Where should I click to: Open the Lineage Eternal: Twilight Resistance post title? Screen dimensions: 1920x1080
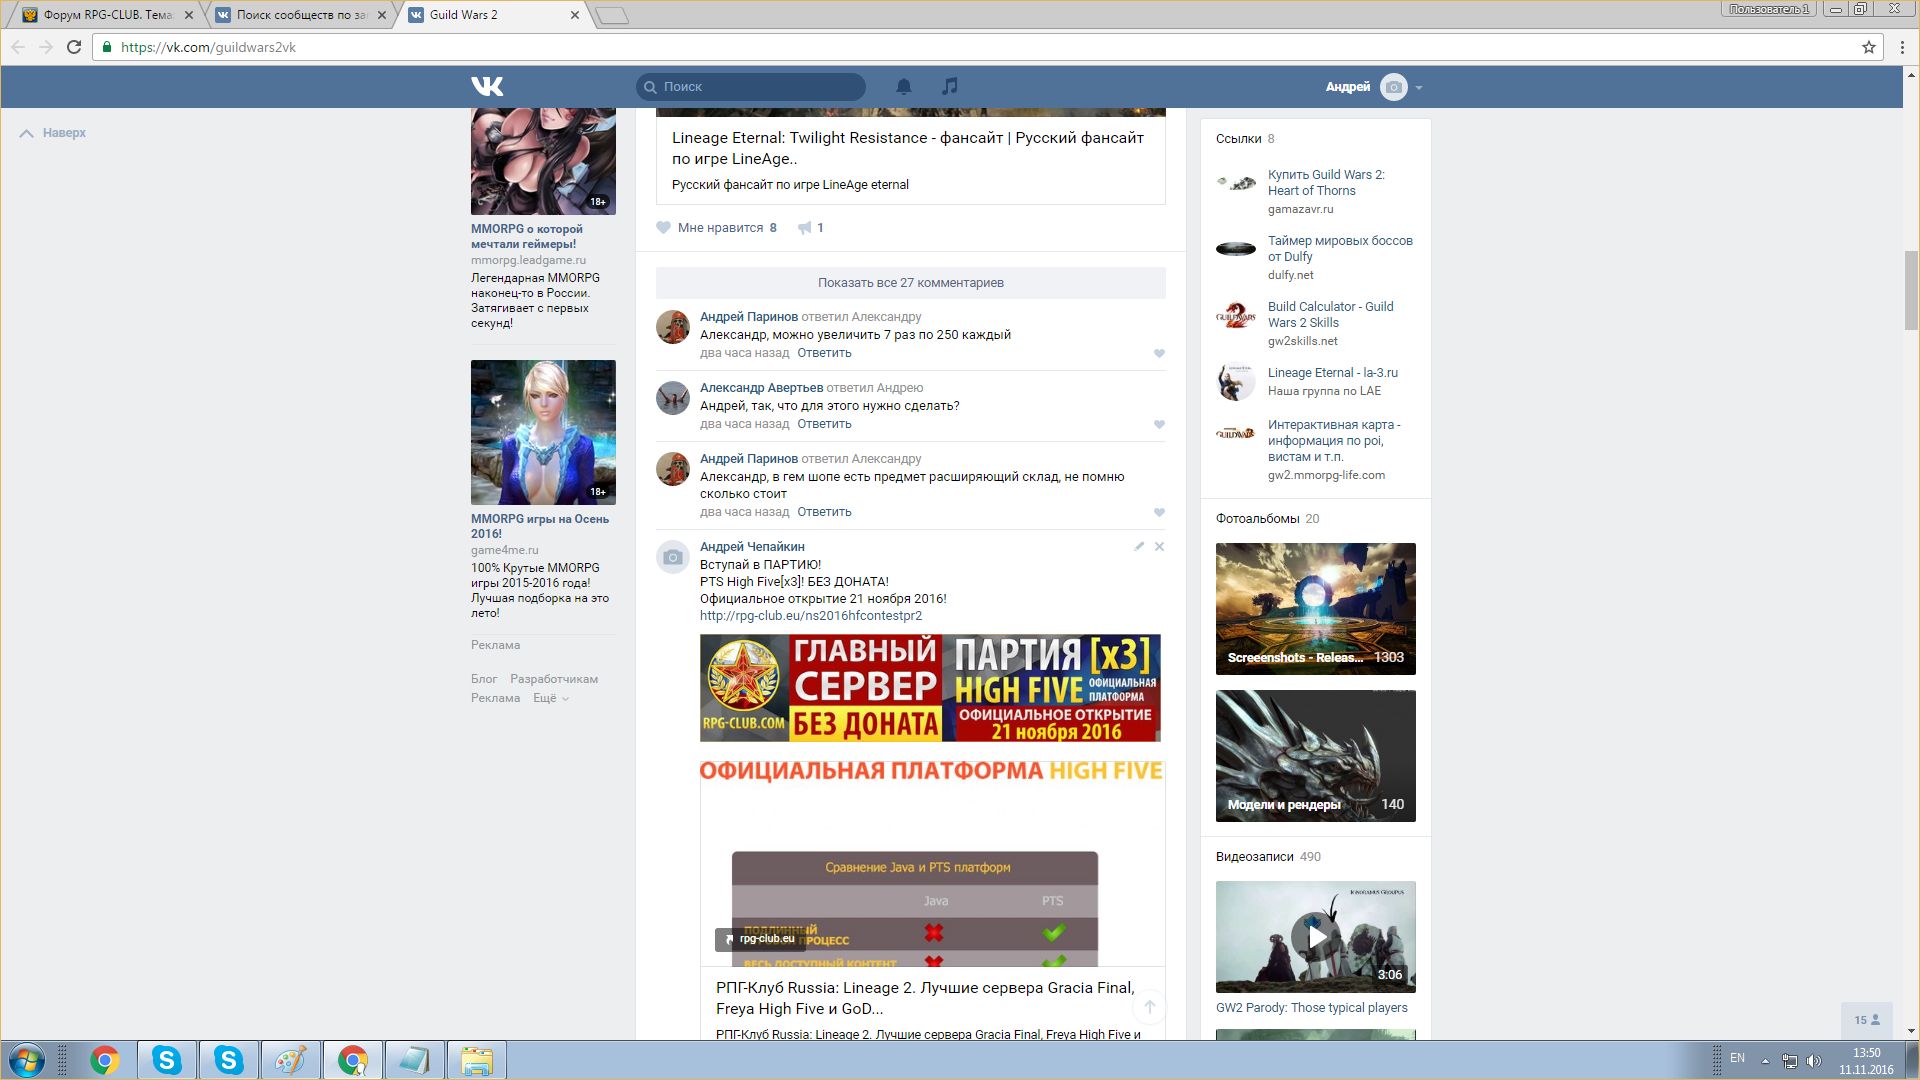[907, 148]
